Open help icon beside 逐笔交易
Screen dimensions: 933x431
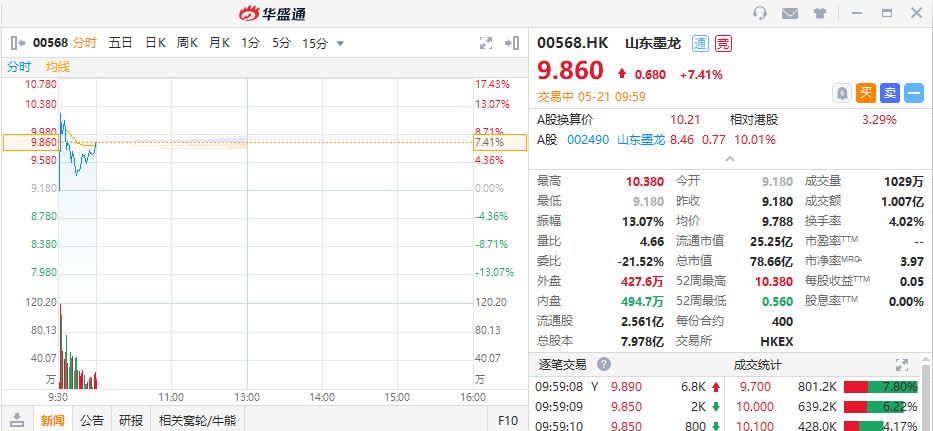tap(604, 364)
